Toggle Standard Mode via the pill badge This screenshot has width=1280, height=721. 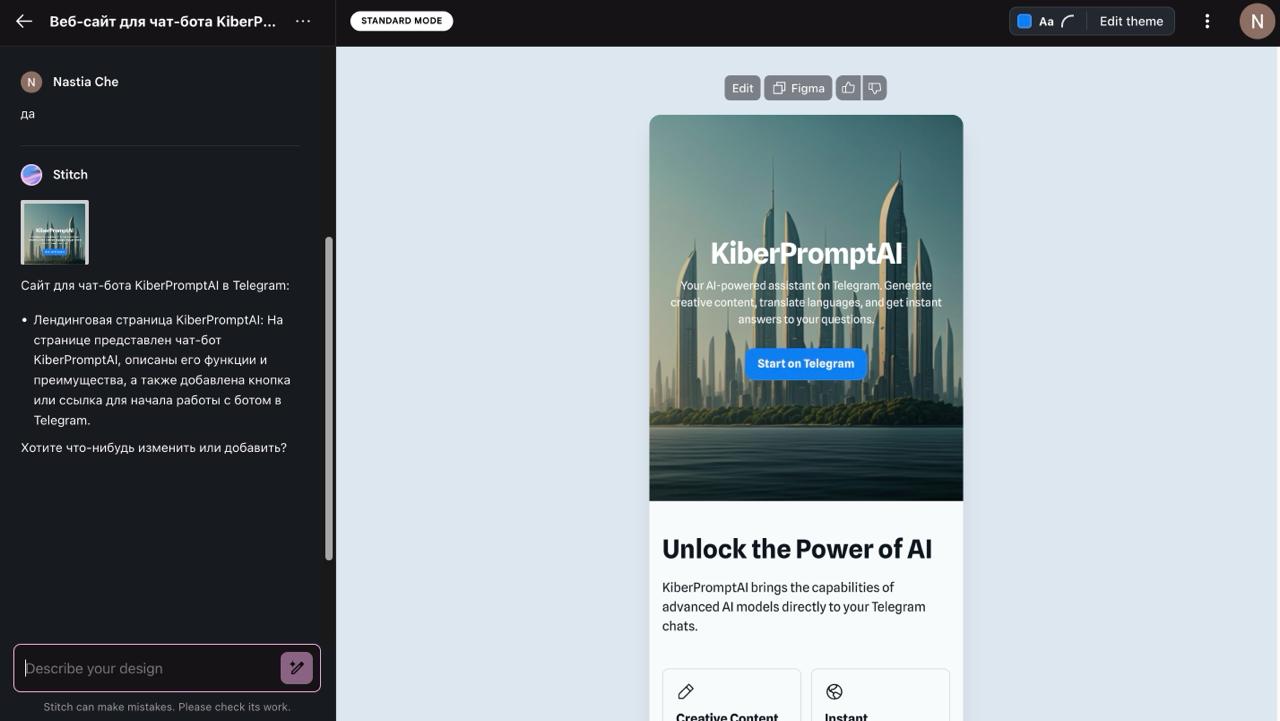coord(401,20)
